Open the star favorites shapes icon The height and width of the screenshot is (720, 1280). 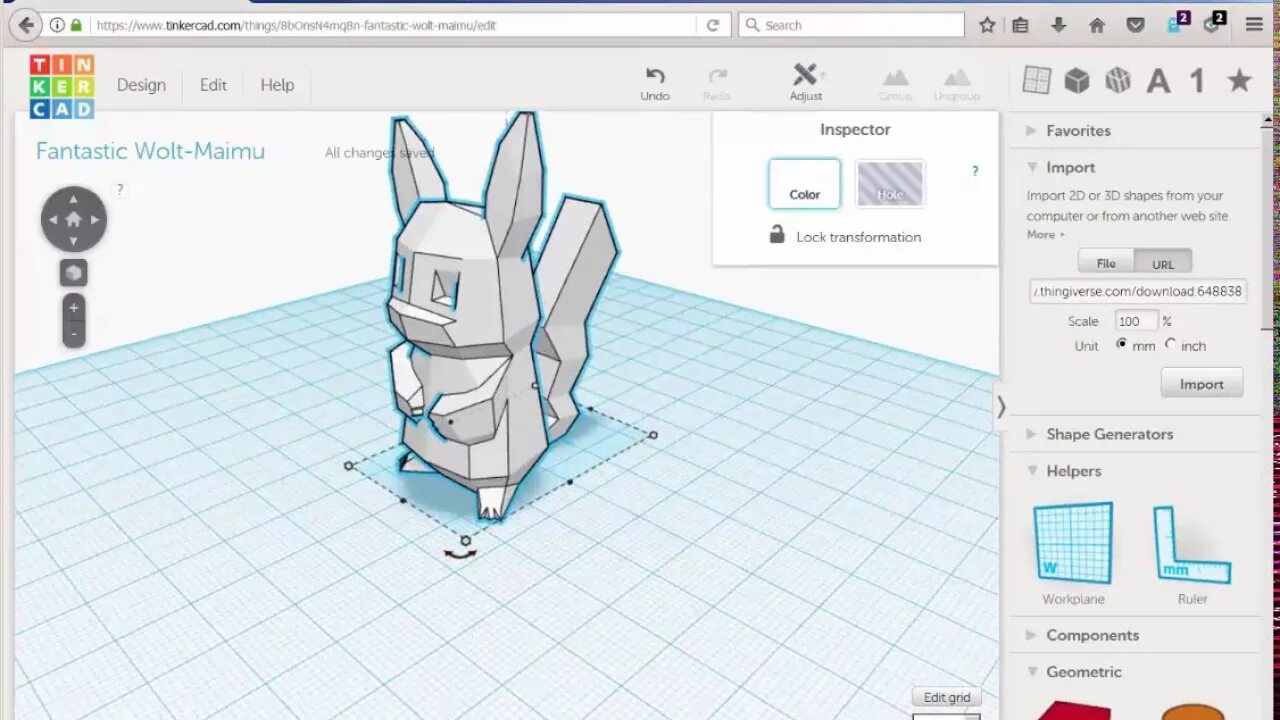pos(1239,80)
